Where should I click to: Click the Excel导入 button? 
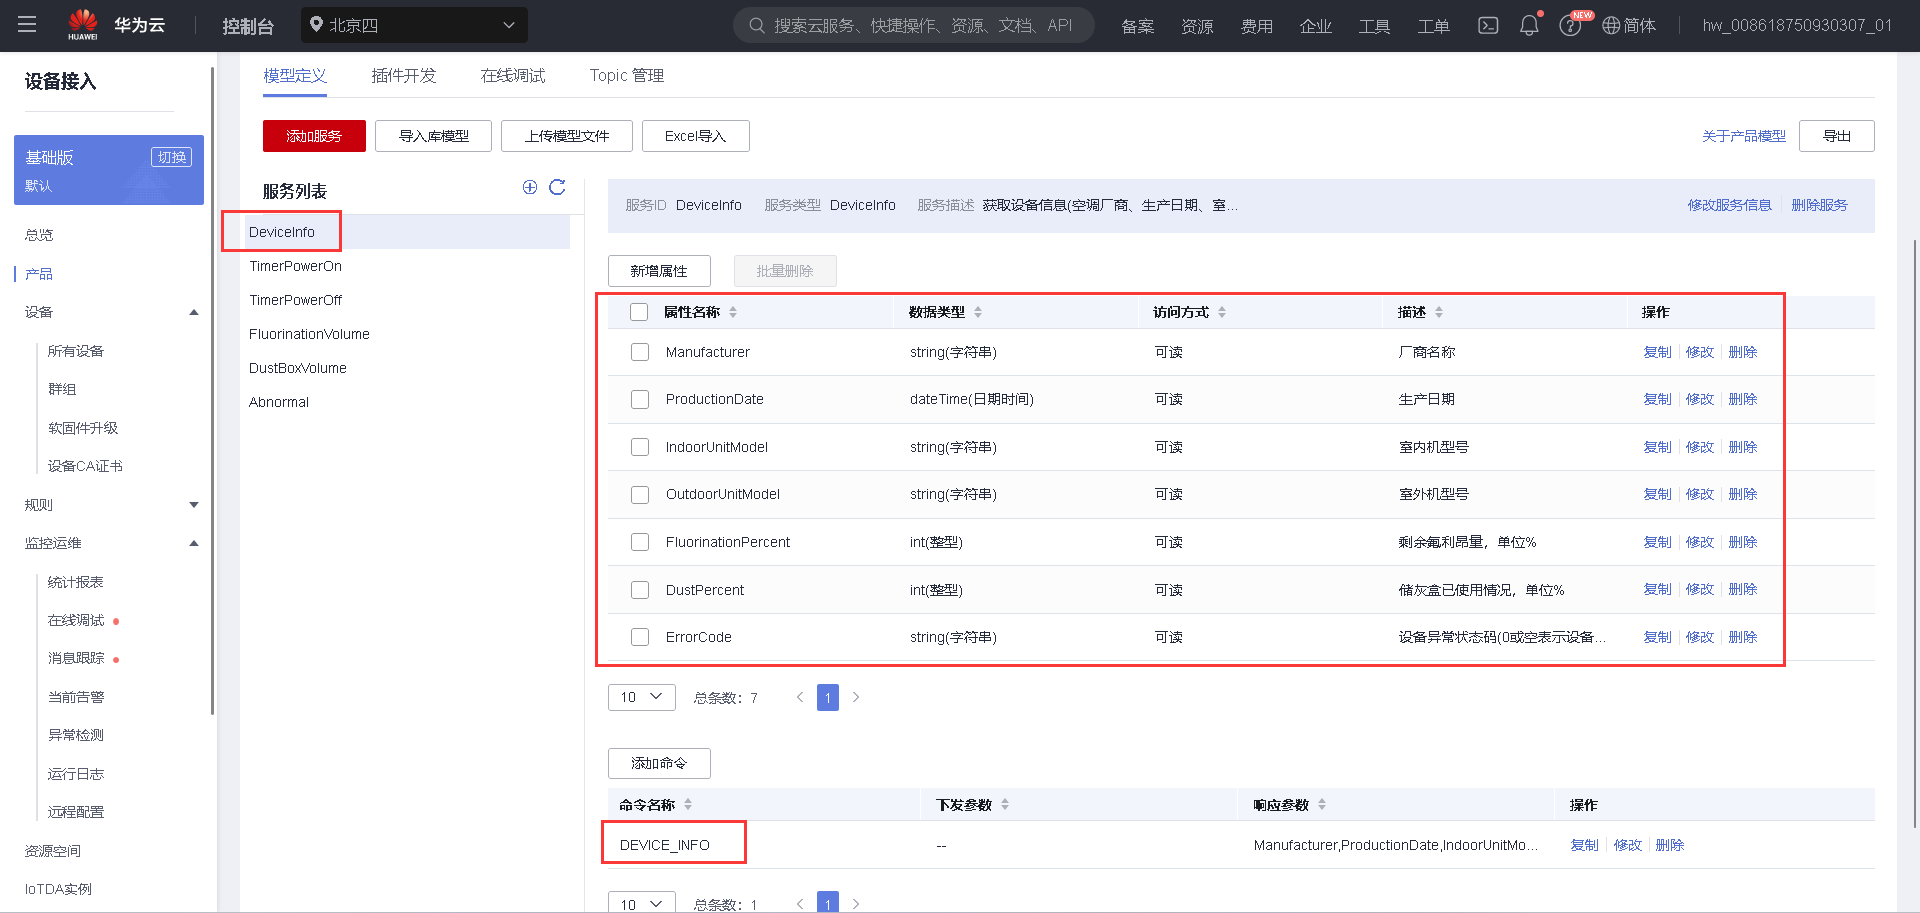tap(696, 136)
